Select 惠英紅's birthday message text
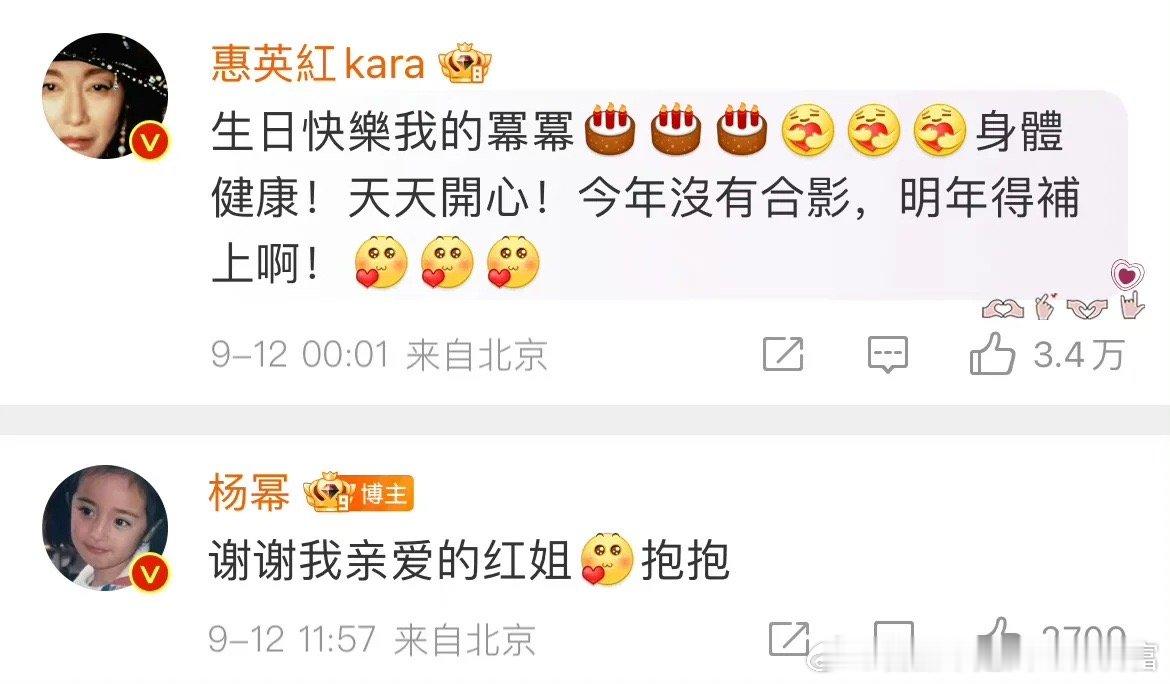1170x684 pixels. click(x=646, y=198)
